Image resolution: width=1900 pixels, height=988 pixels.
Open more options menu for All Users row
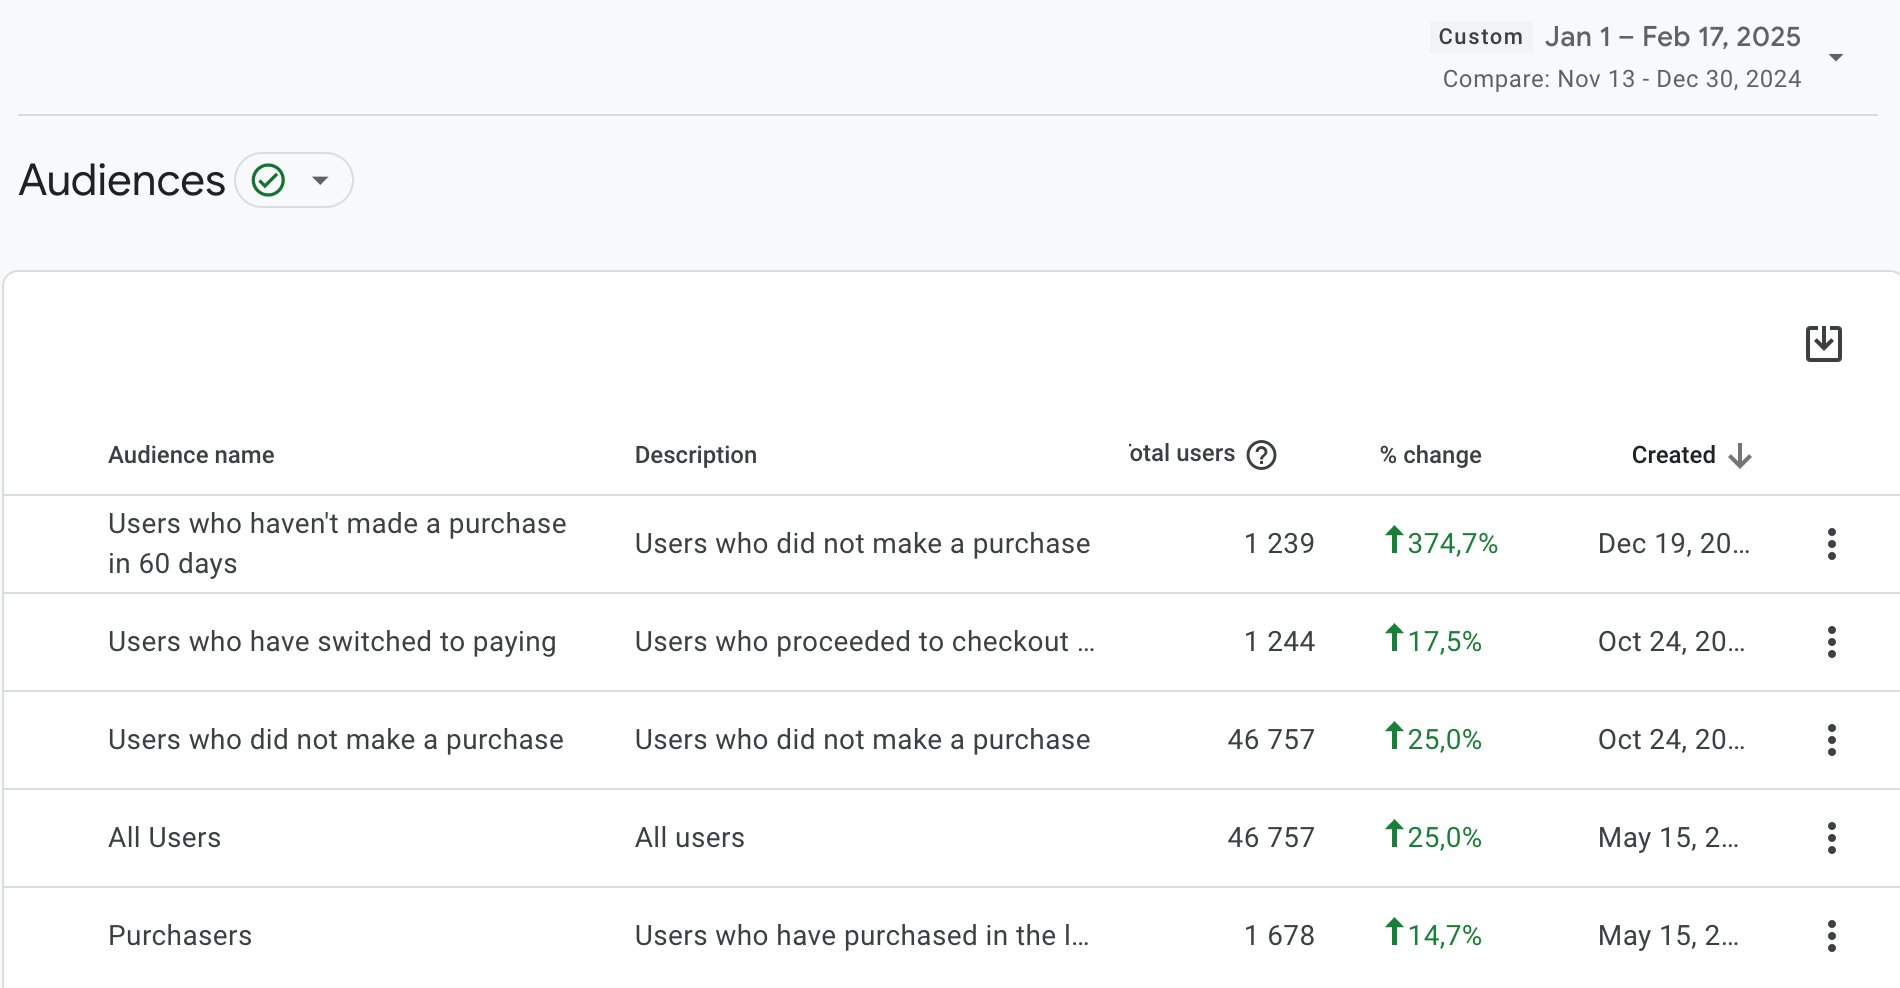tap(1831, 838)
